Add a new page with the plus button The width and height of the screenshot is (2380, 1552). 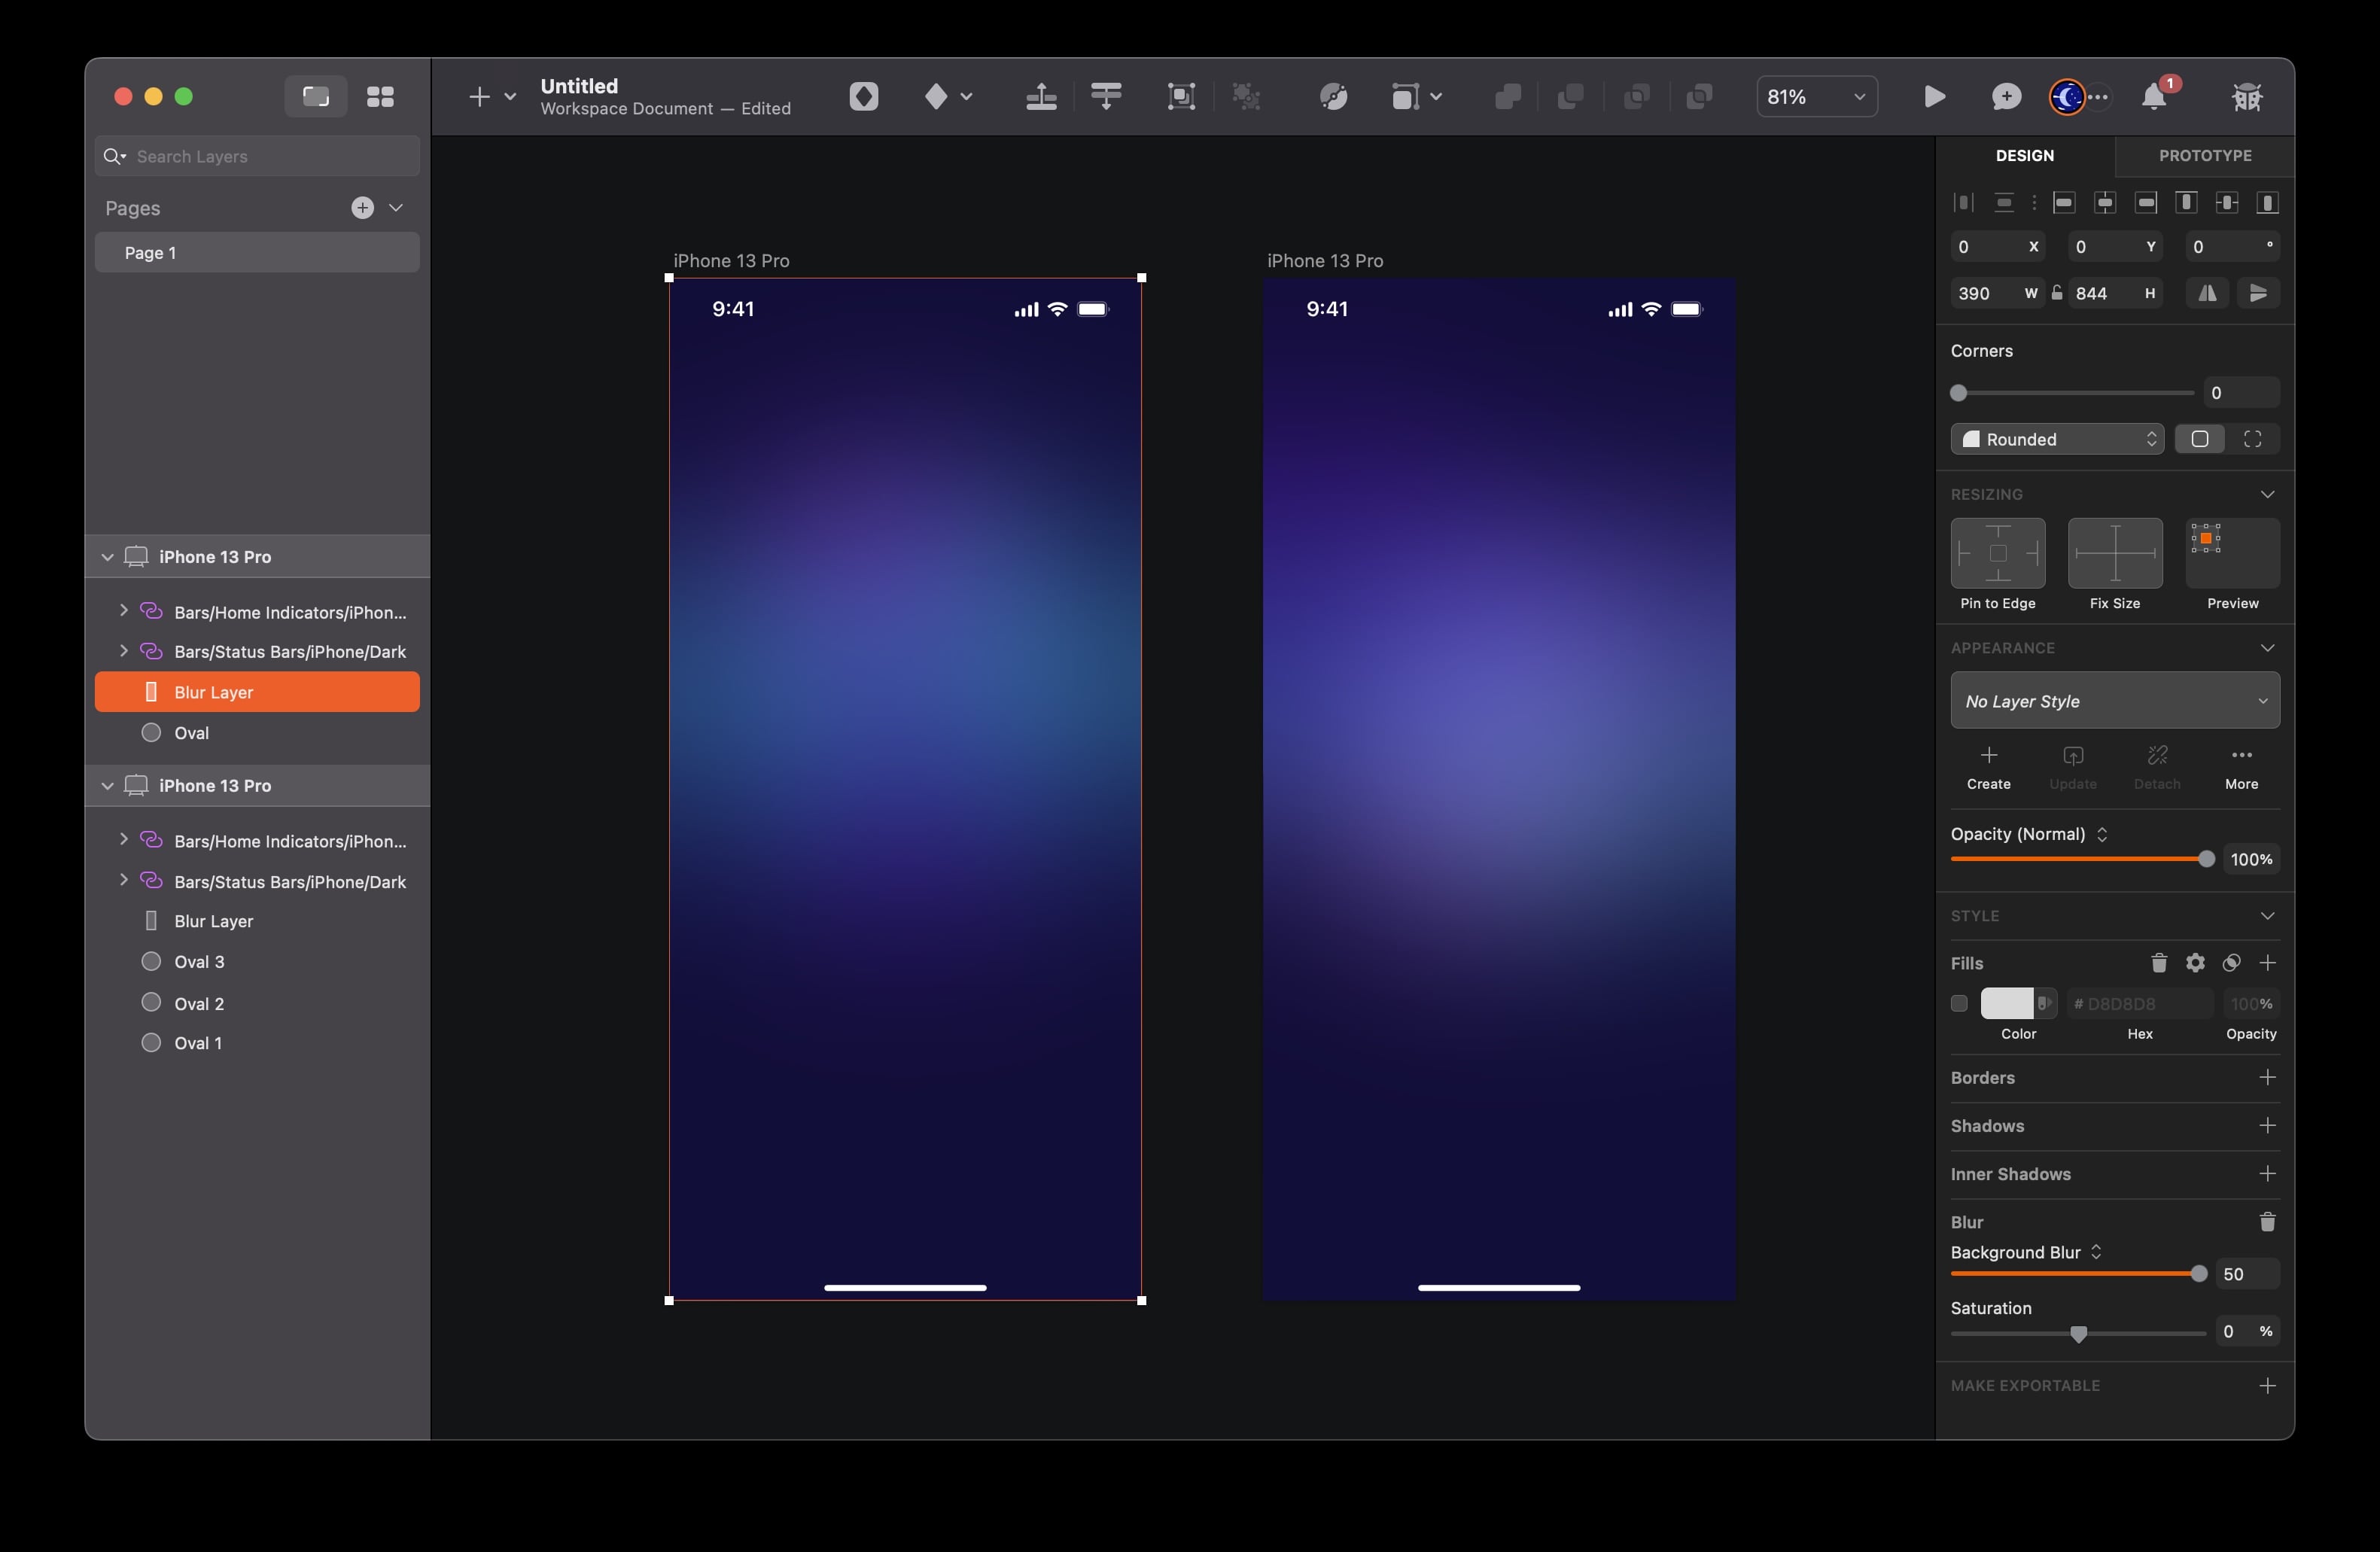(361, 208)
